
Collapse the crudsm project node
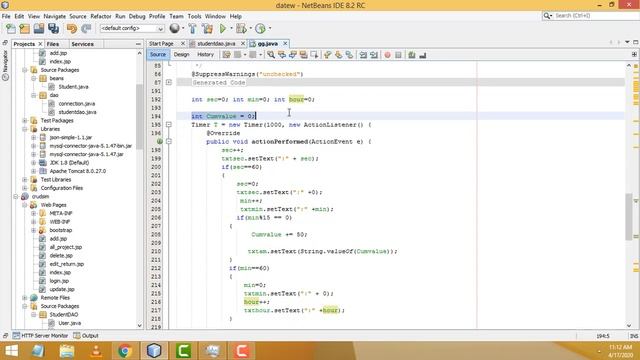pyautogui.click(x=16, y=196)
